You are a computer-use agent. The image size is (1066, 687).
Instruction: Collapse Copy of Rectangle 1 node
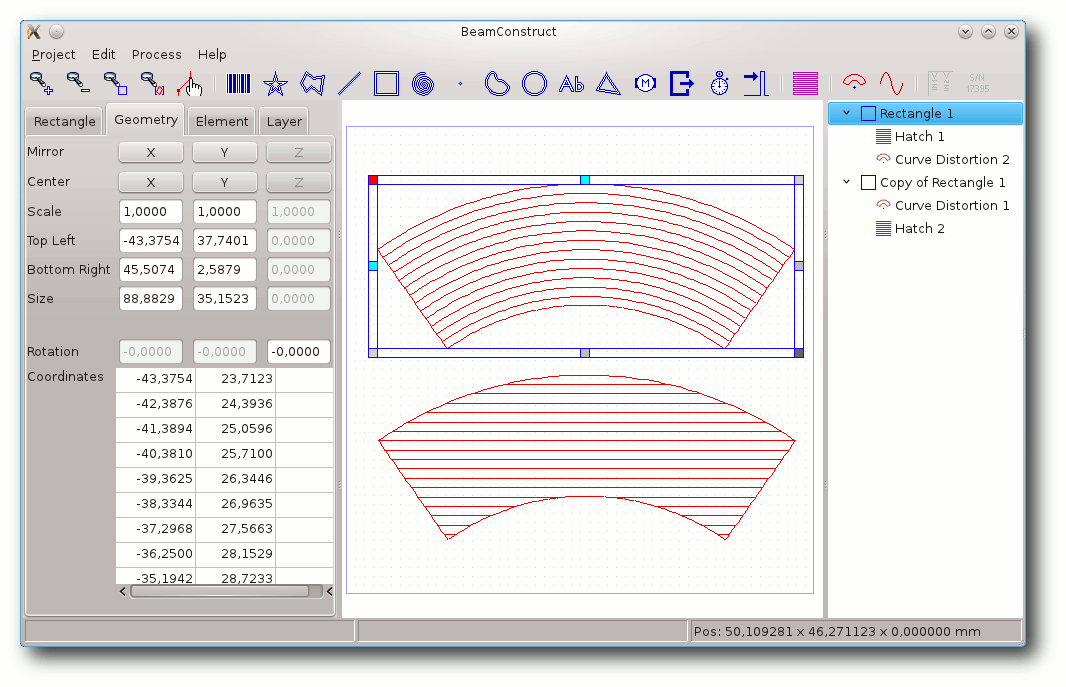[846, 182]
